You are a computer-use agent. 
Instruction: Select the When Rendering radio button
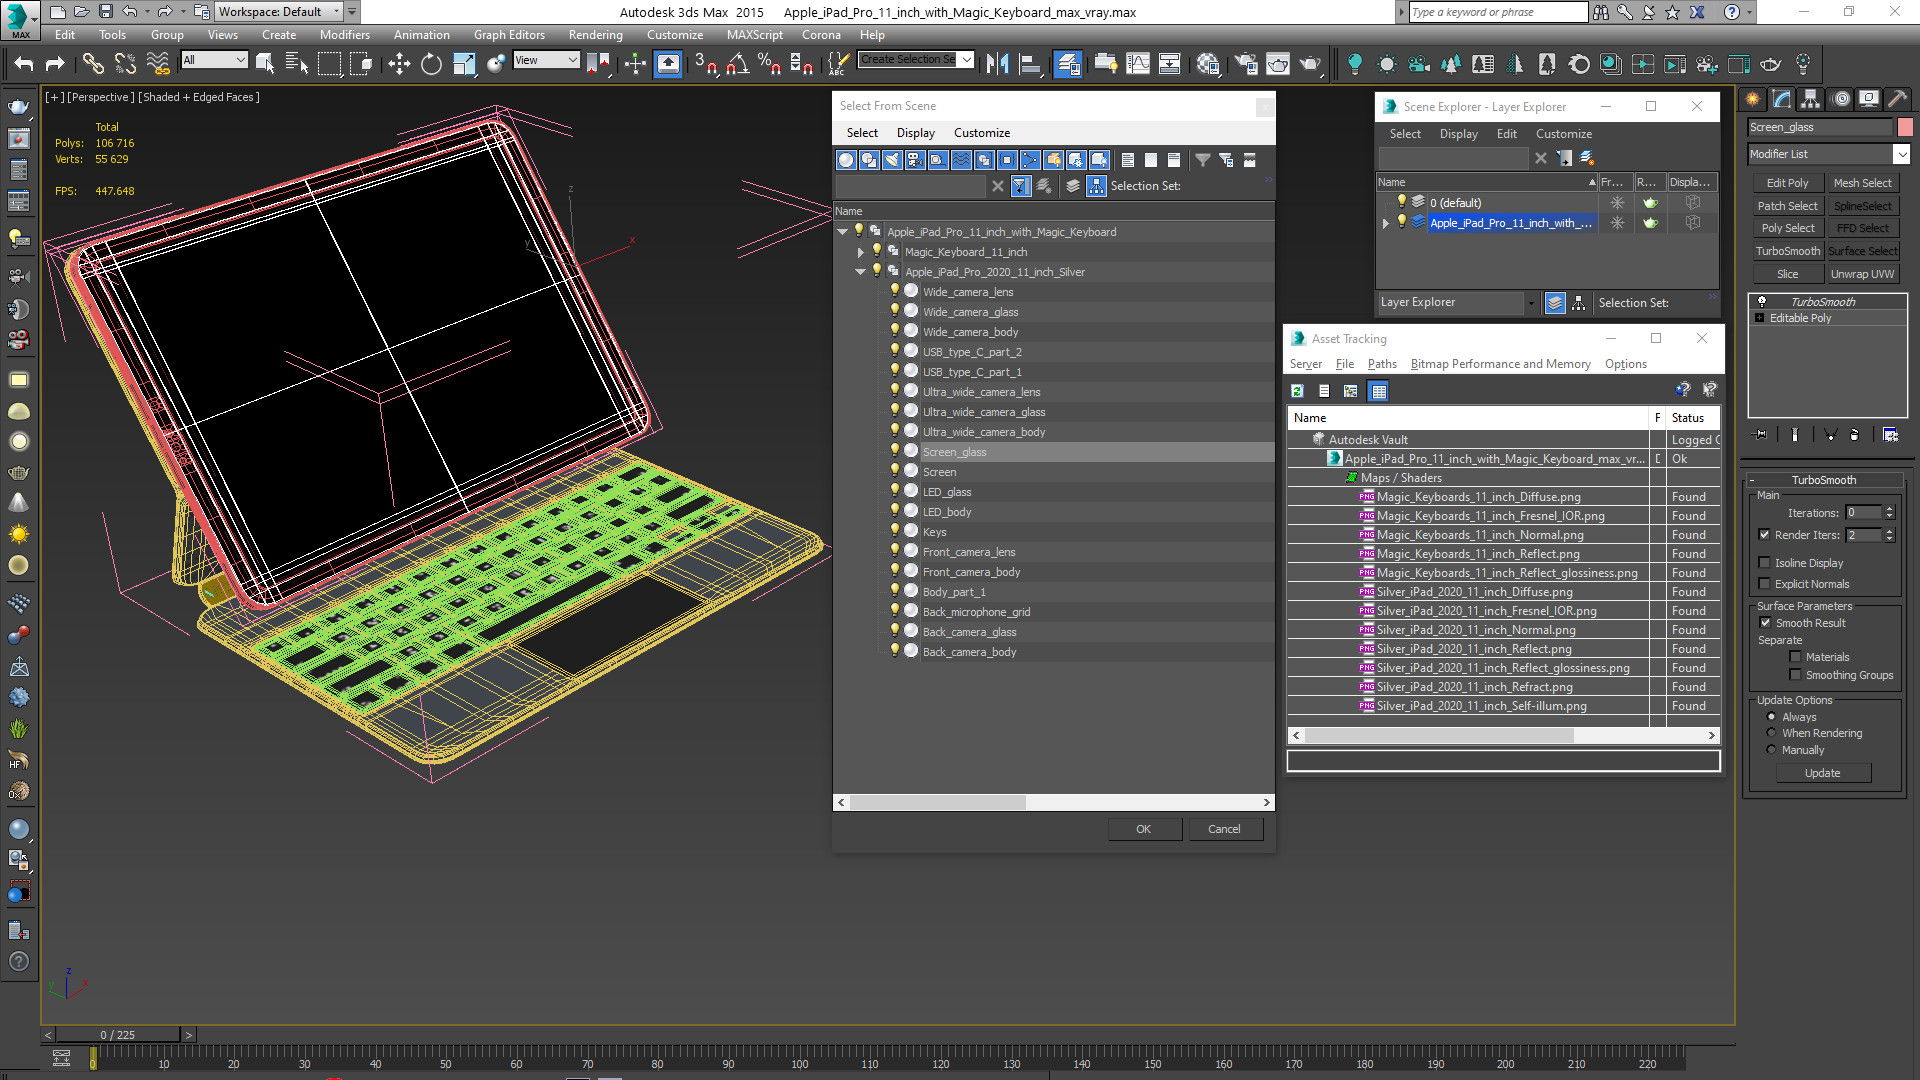coord(1771,733)
